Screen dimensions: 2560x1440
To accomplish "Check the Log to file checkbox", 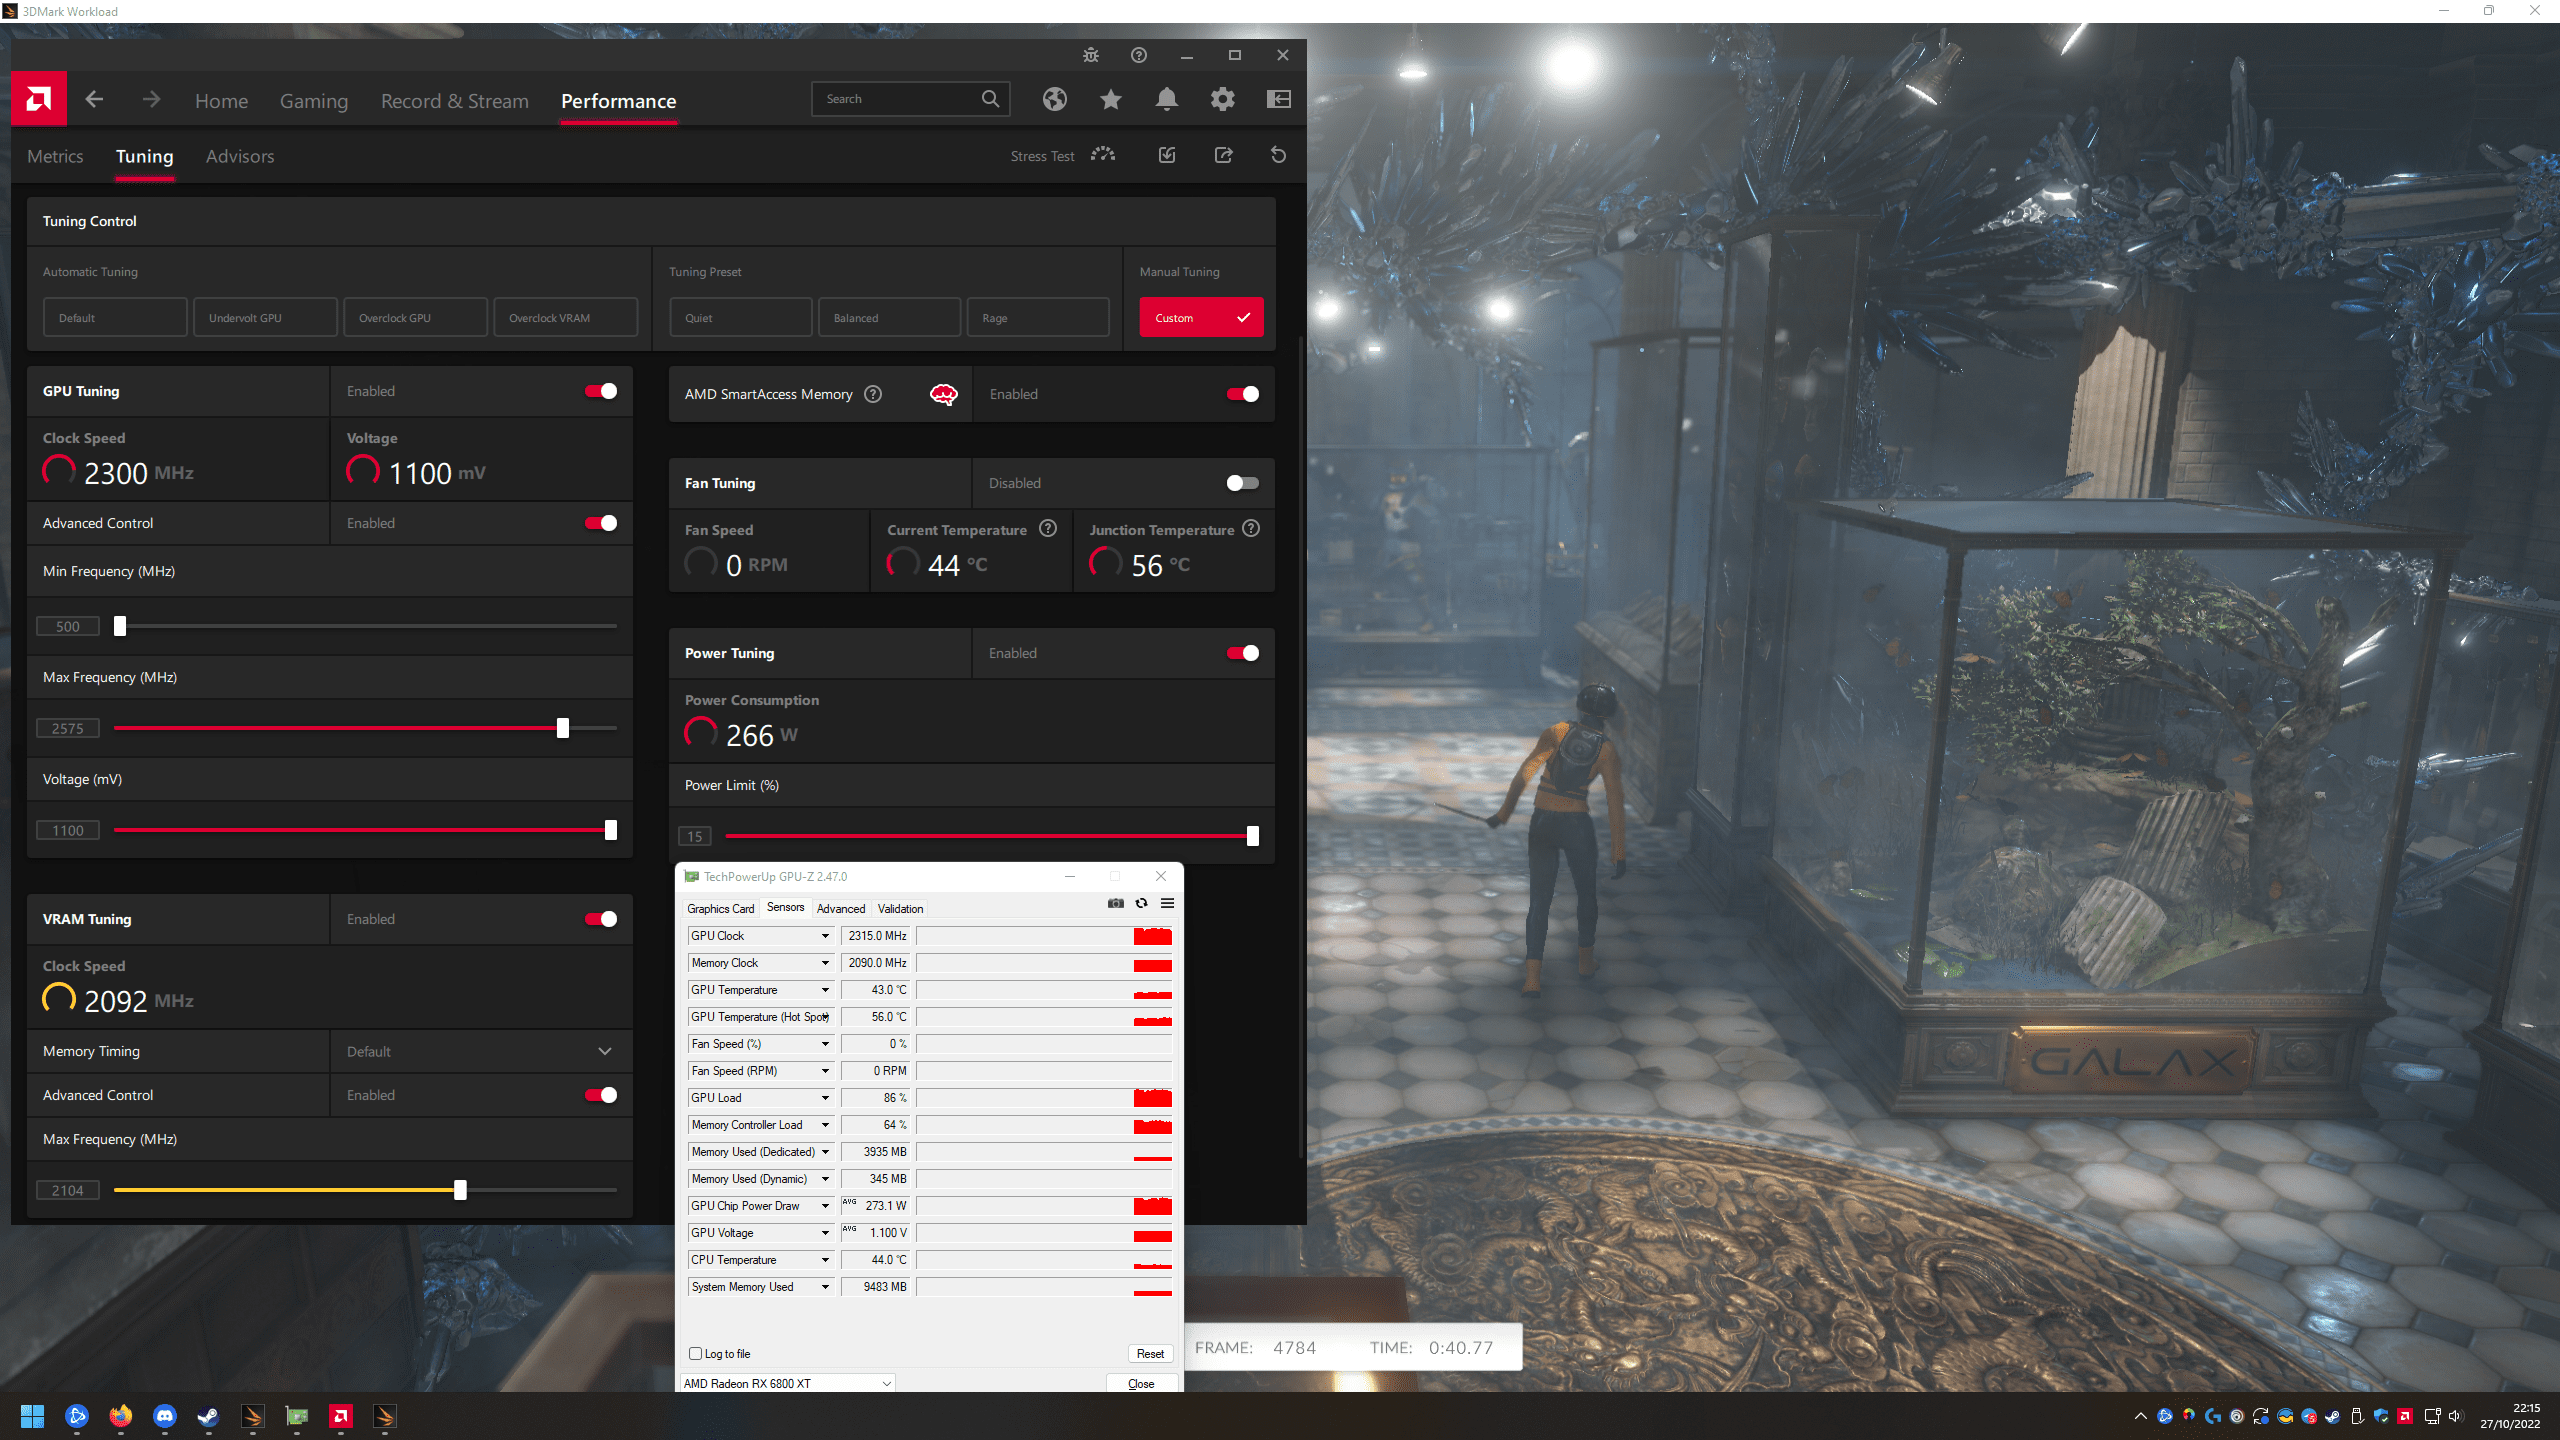I will point(696,1353).
